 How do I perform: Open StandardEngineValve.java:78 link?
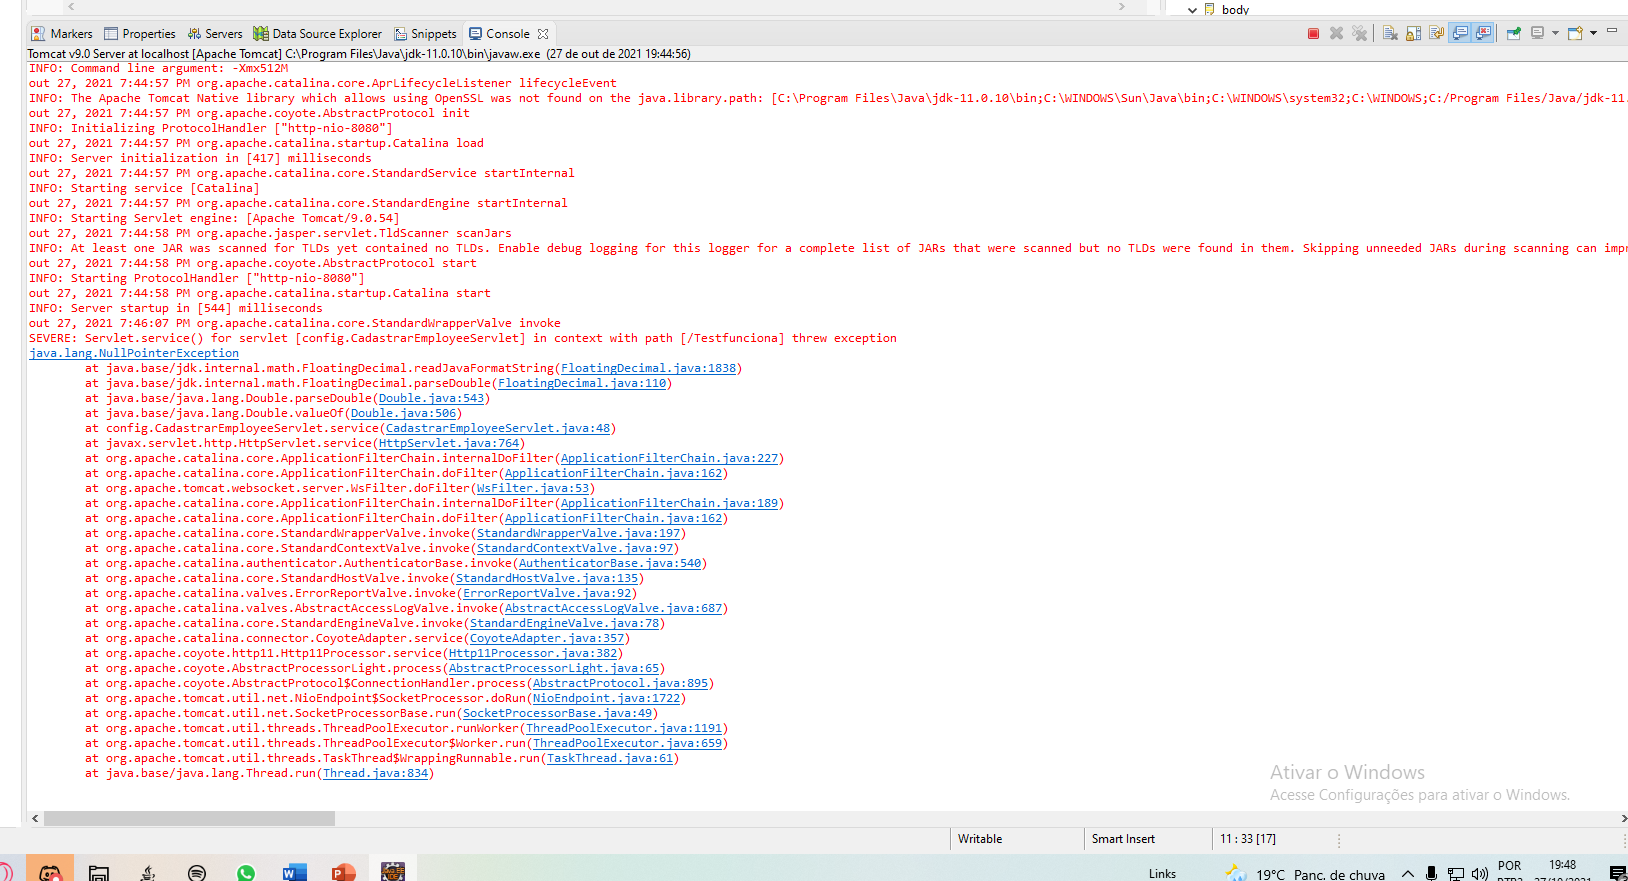pos(564,623)
